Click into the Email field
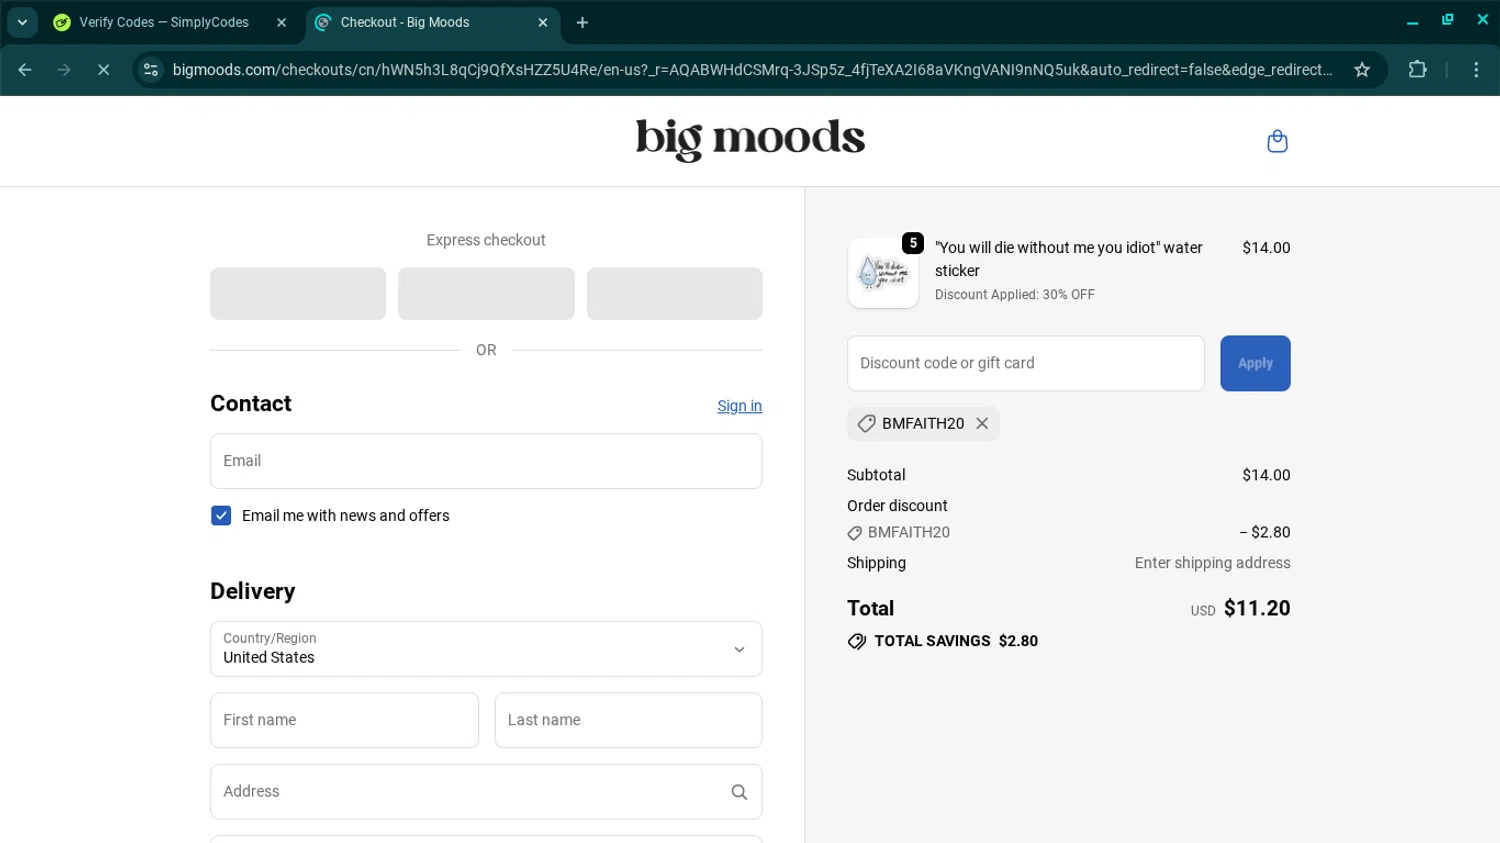The height and width of the screenshot is (843, 1500). click(x=486, y=461)
